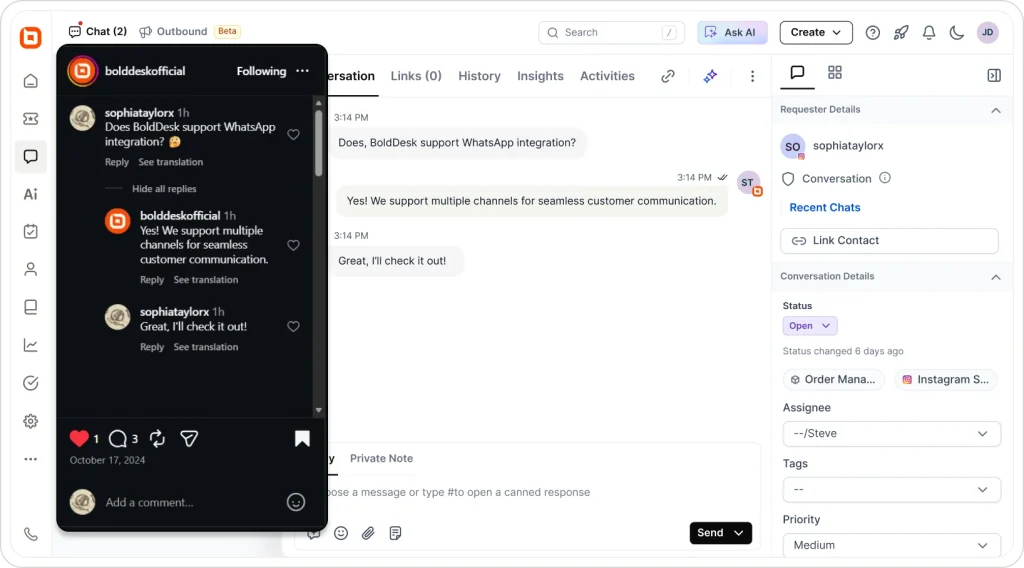Open the Status Open dropdown
The width and height of the screenshot is (1024, 568).
[810, 326]
